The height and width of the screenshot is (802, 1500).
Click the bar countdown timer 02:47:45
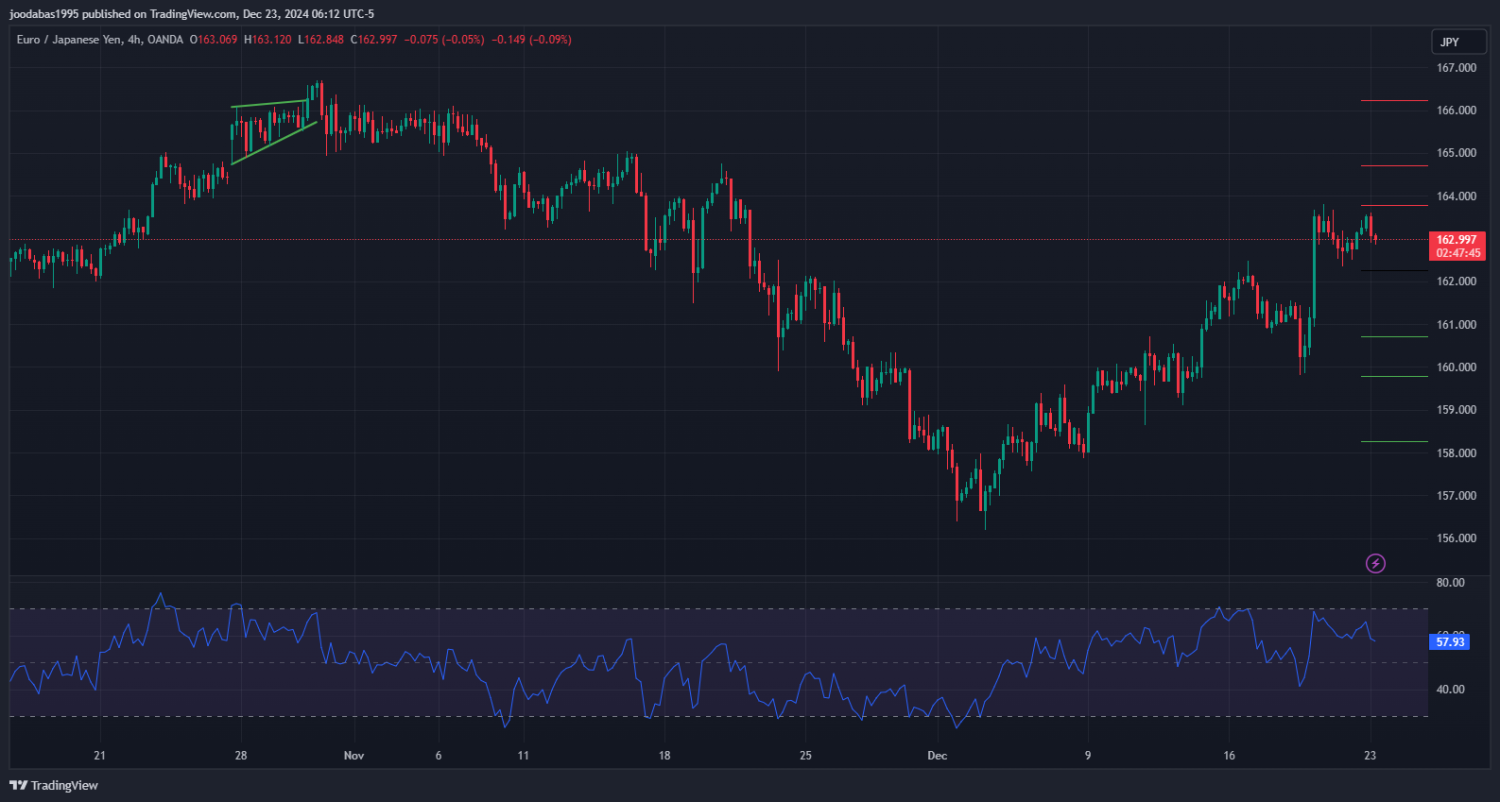click(x=1457, y=253)
